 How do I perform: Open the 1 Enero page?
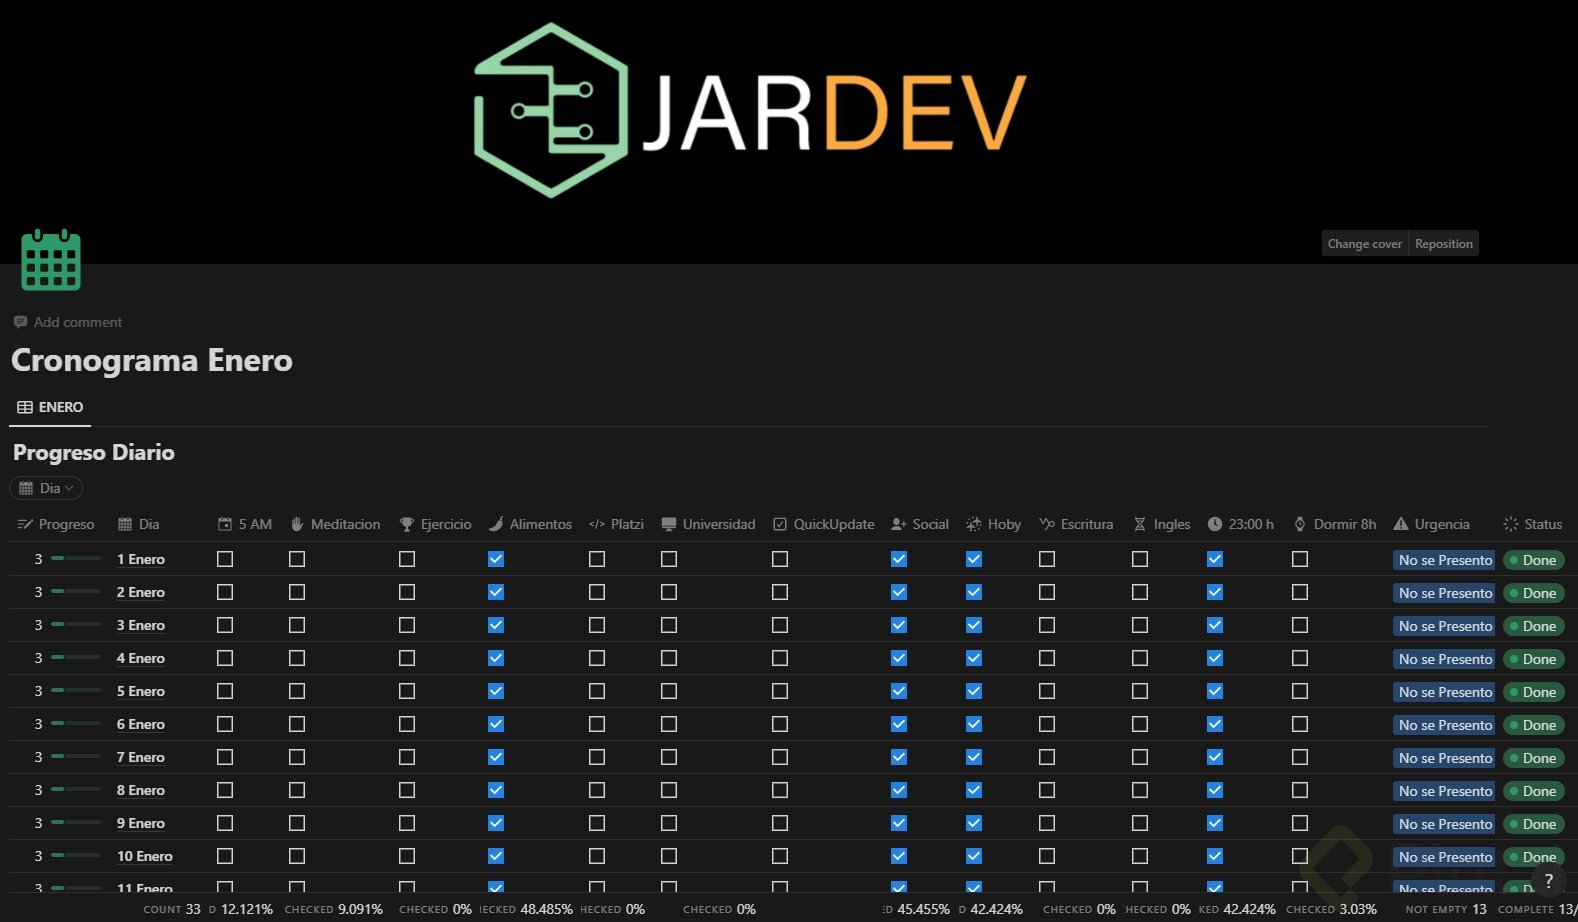[x=141, y=559]
